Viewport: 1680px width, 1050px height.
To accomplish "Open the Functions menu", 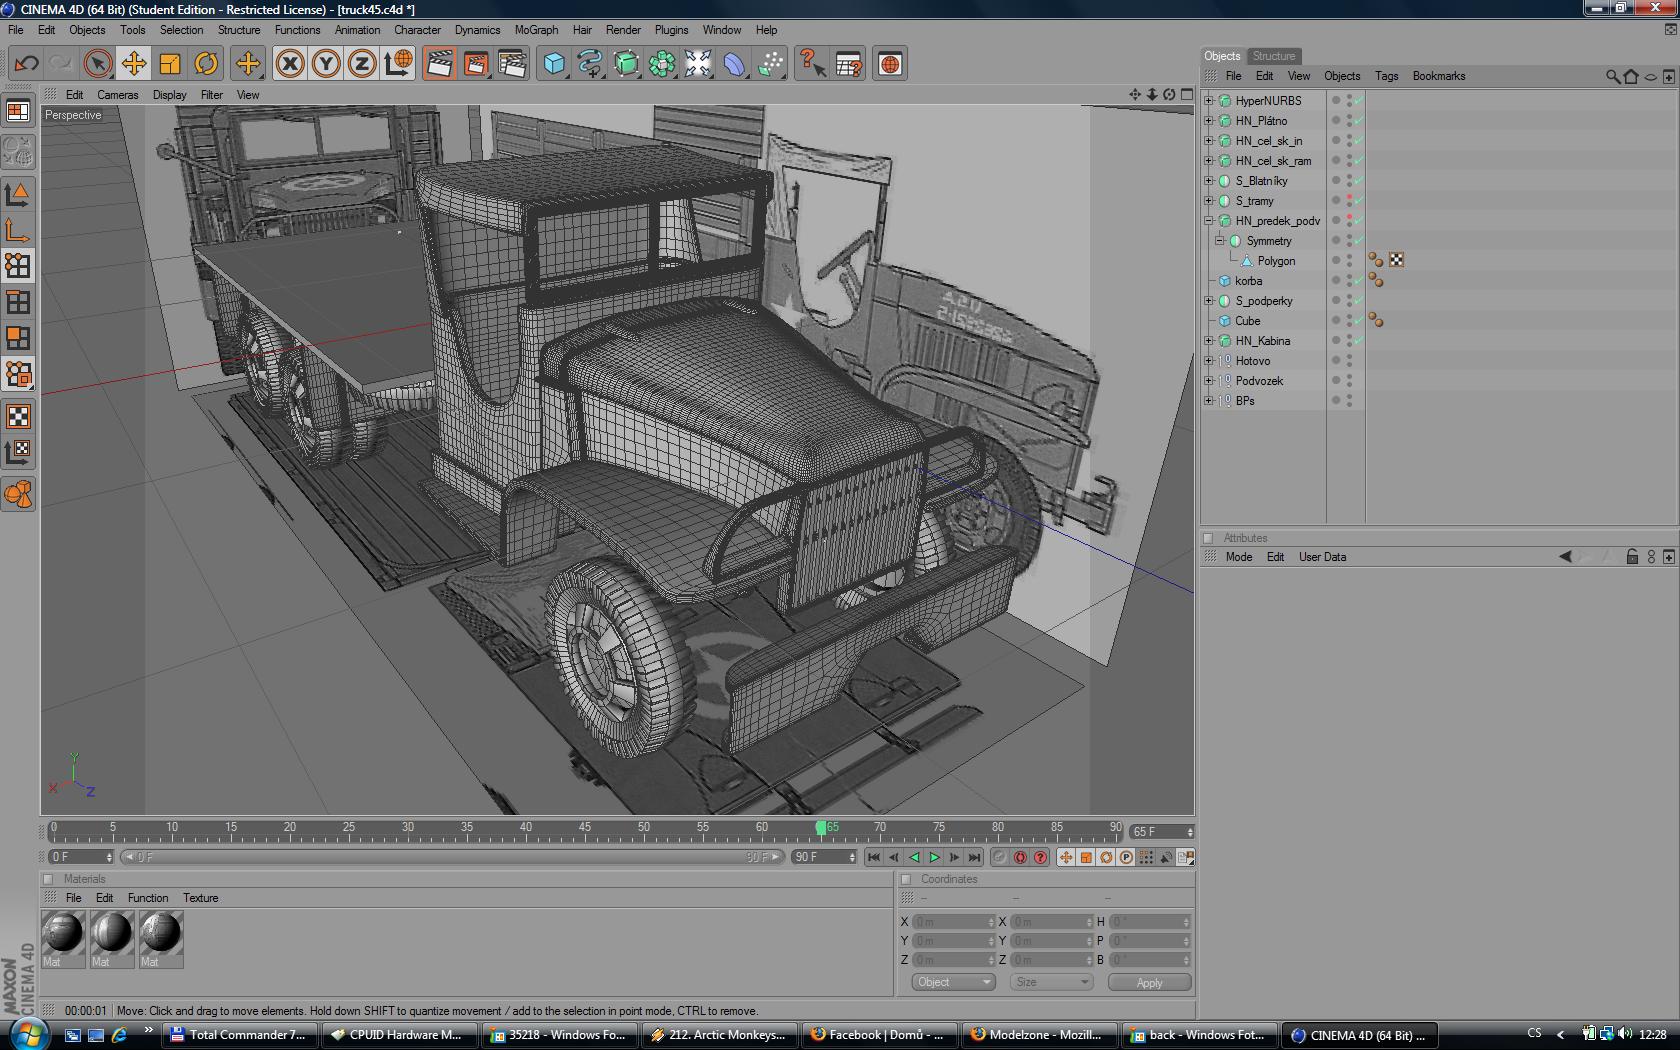I will 298,30.
